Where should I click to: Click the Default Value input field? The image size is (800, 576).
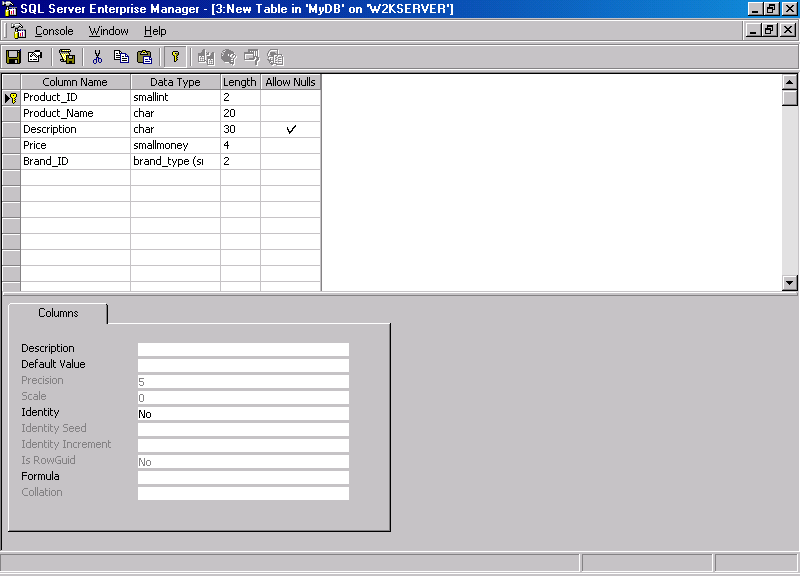243,365
